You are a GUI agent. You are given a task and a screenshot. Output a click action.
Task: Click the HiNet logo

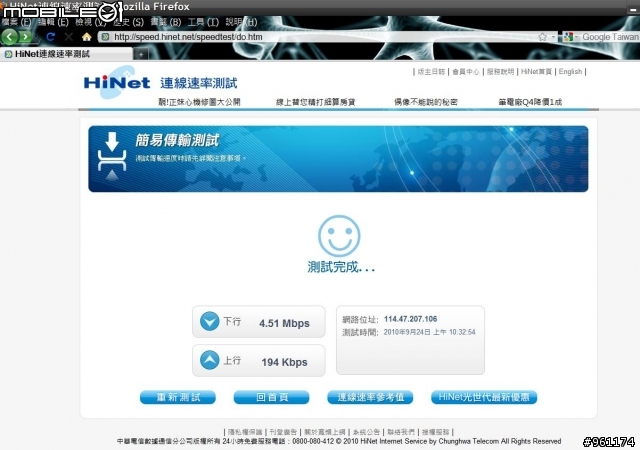(117, 82)
